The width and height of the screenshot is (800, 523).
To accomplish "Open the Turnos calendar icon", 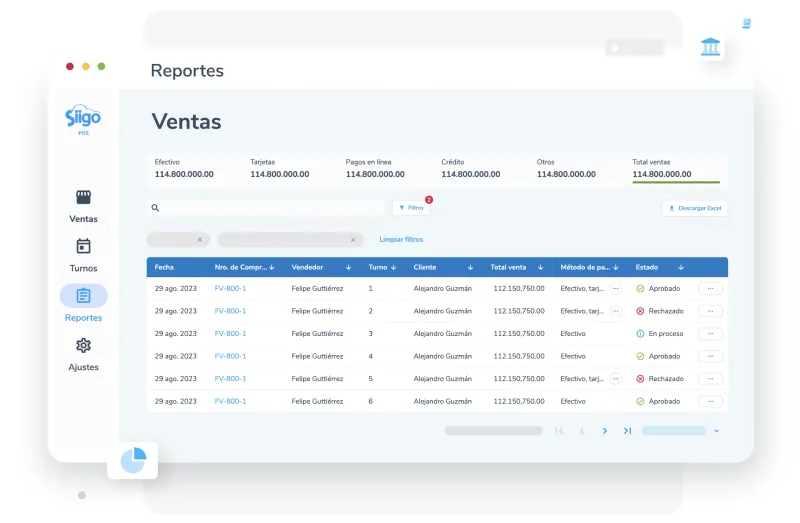I will 83,246.
